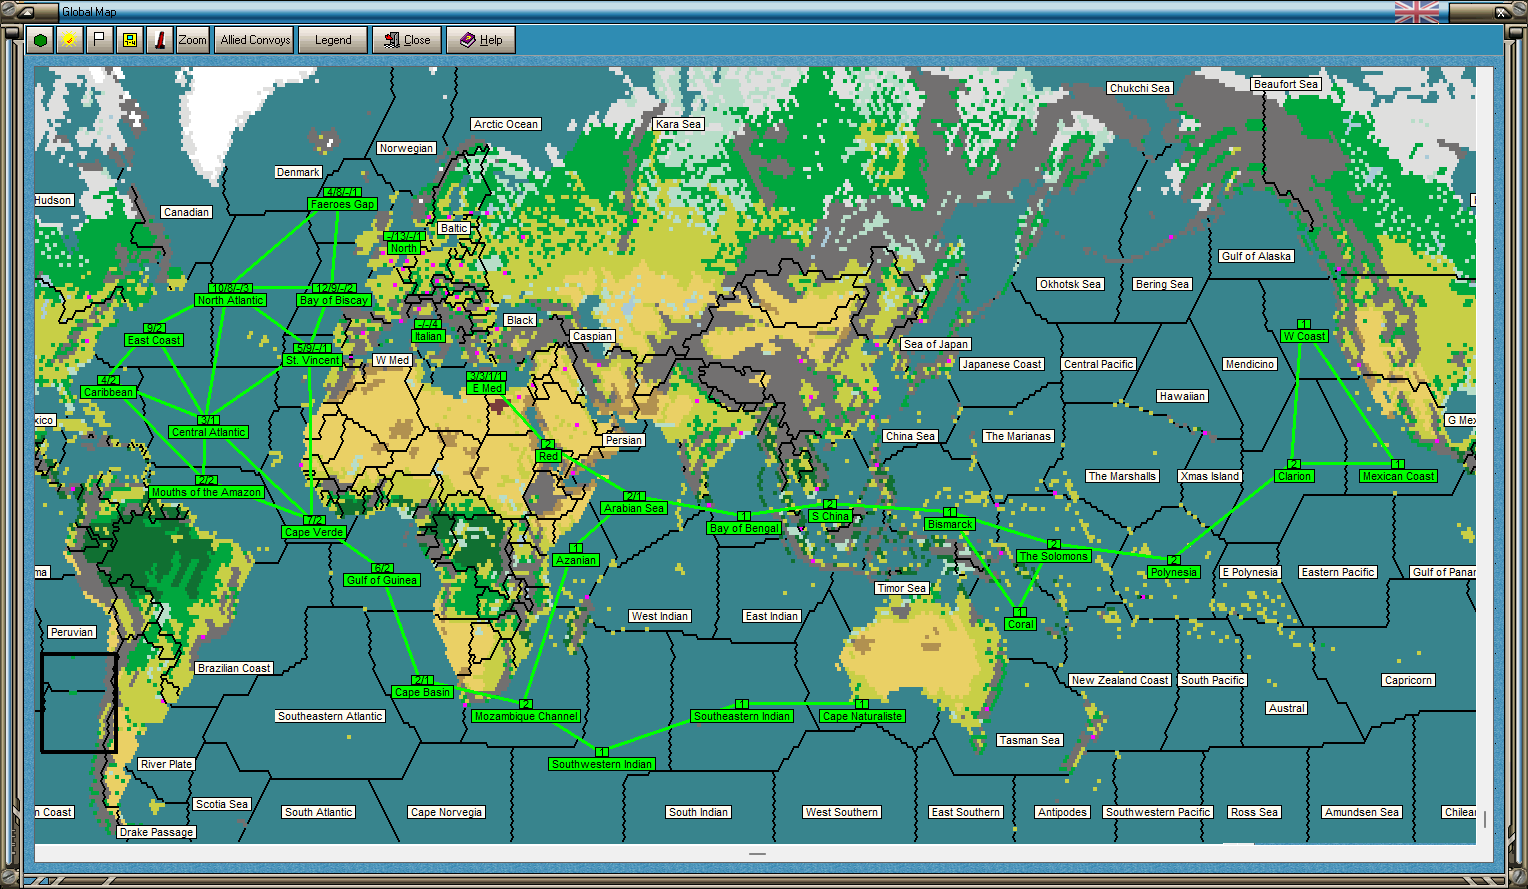Select the Arabian Sea label
This screenshot has width=1528, height=889.
point(634,508)
